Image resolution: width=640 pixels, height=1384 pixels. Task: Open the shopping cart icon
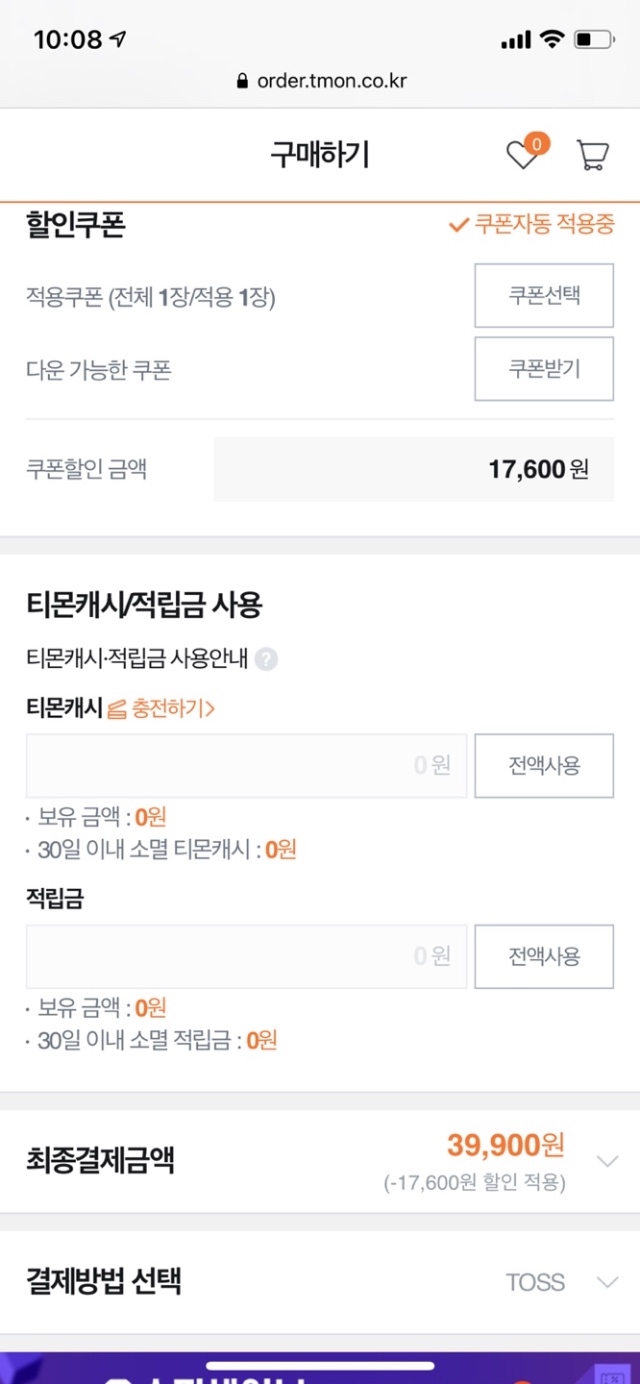click(x=592, y=155)
